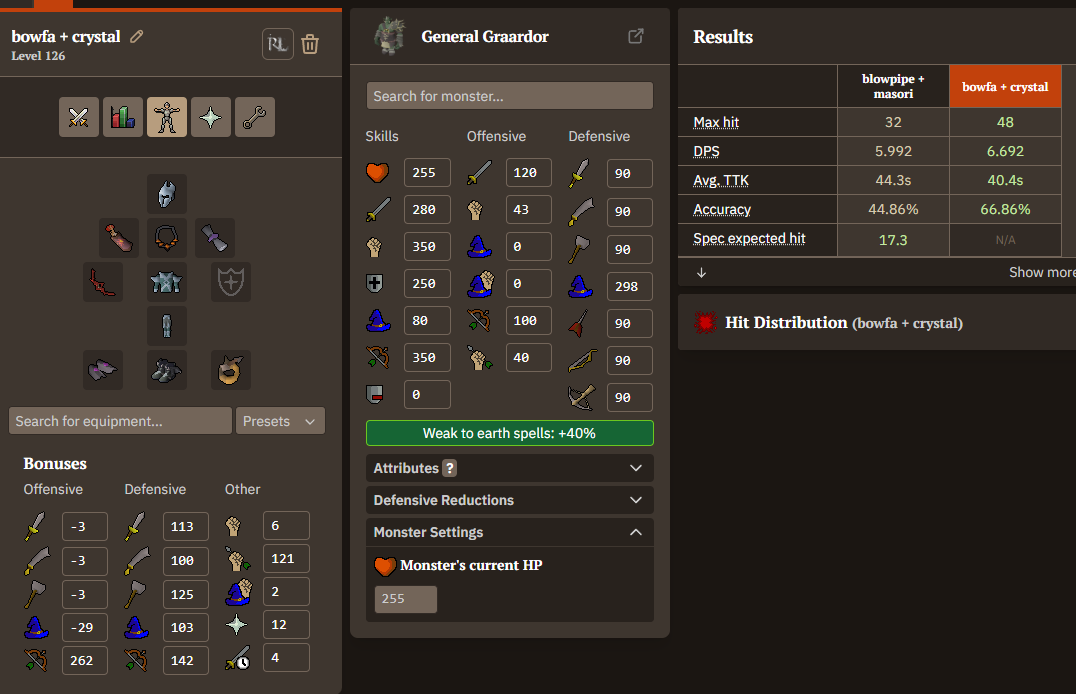The height and width of the screenshot is (694, 1076).
Task: Click the Spec expected hit label
Action: (749, 238)
